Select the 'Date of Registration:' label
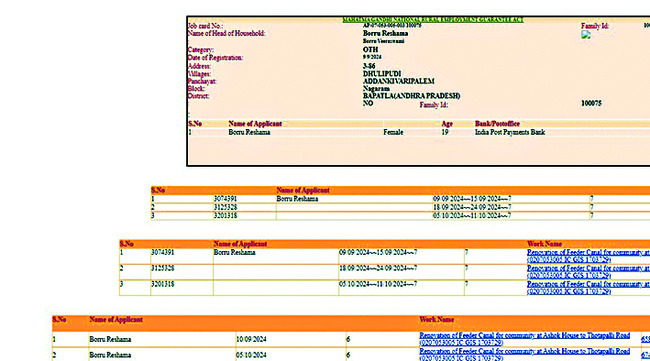650x361 pixels. coord(215,58)
